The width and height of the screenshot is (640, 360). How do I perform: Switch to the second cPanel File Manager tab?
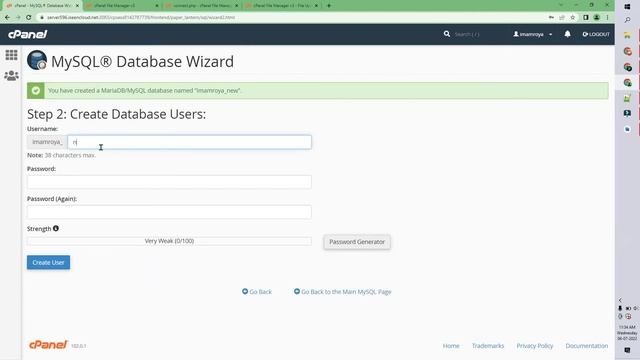coord(122,6)
